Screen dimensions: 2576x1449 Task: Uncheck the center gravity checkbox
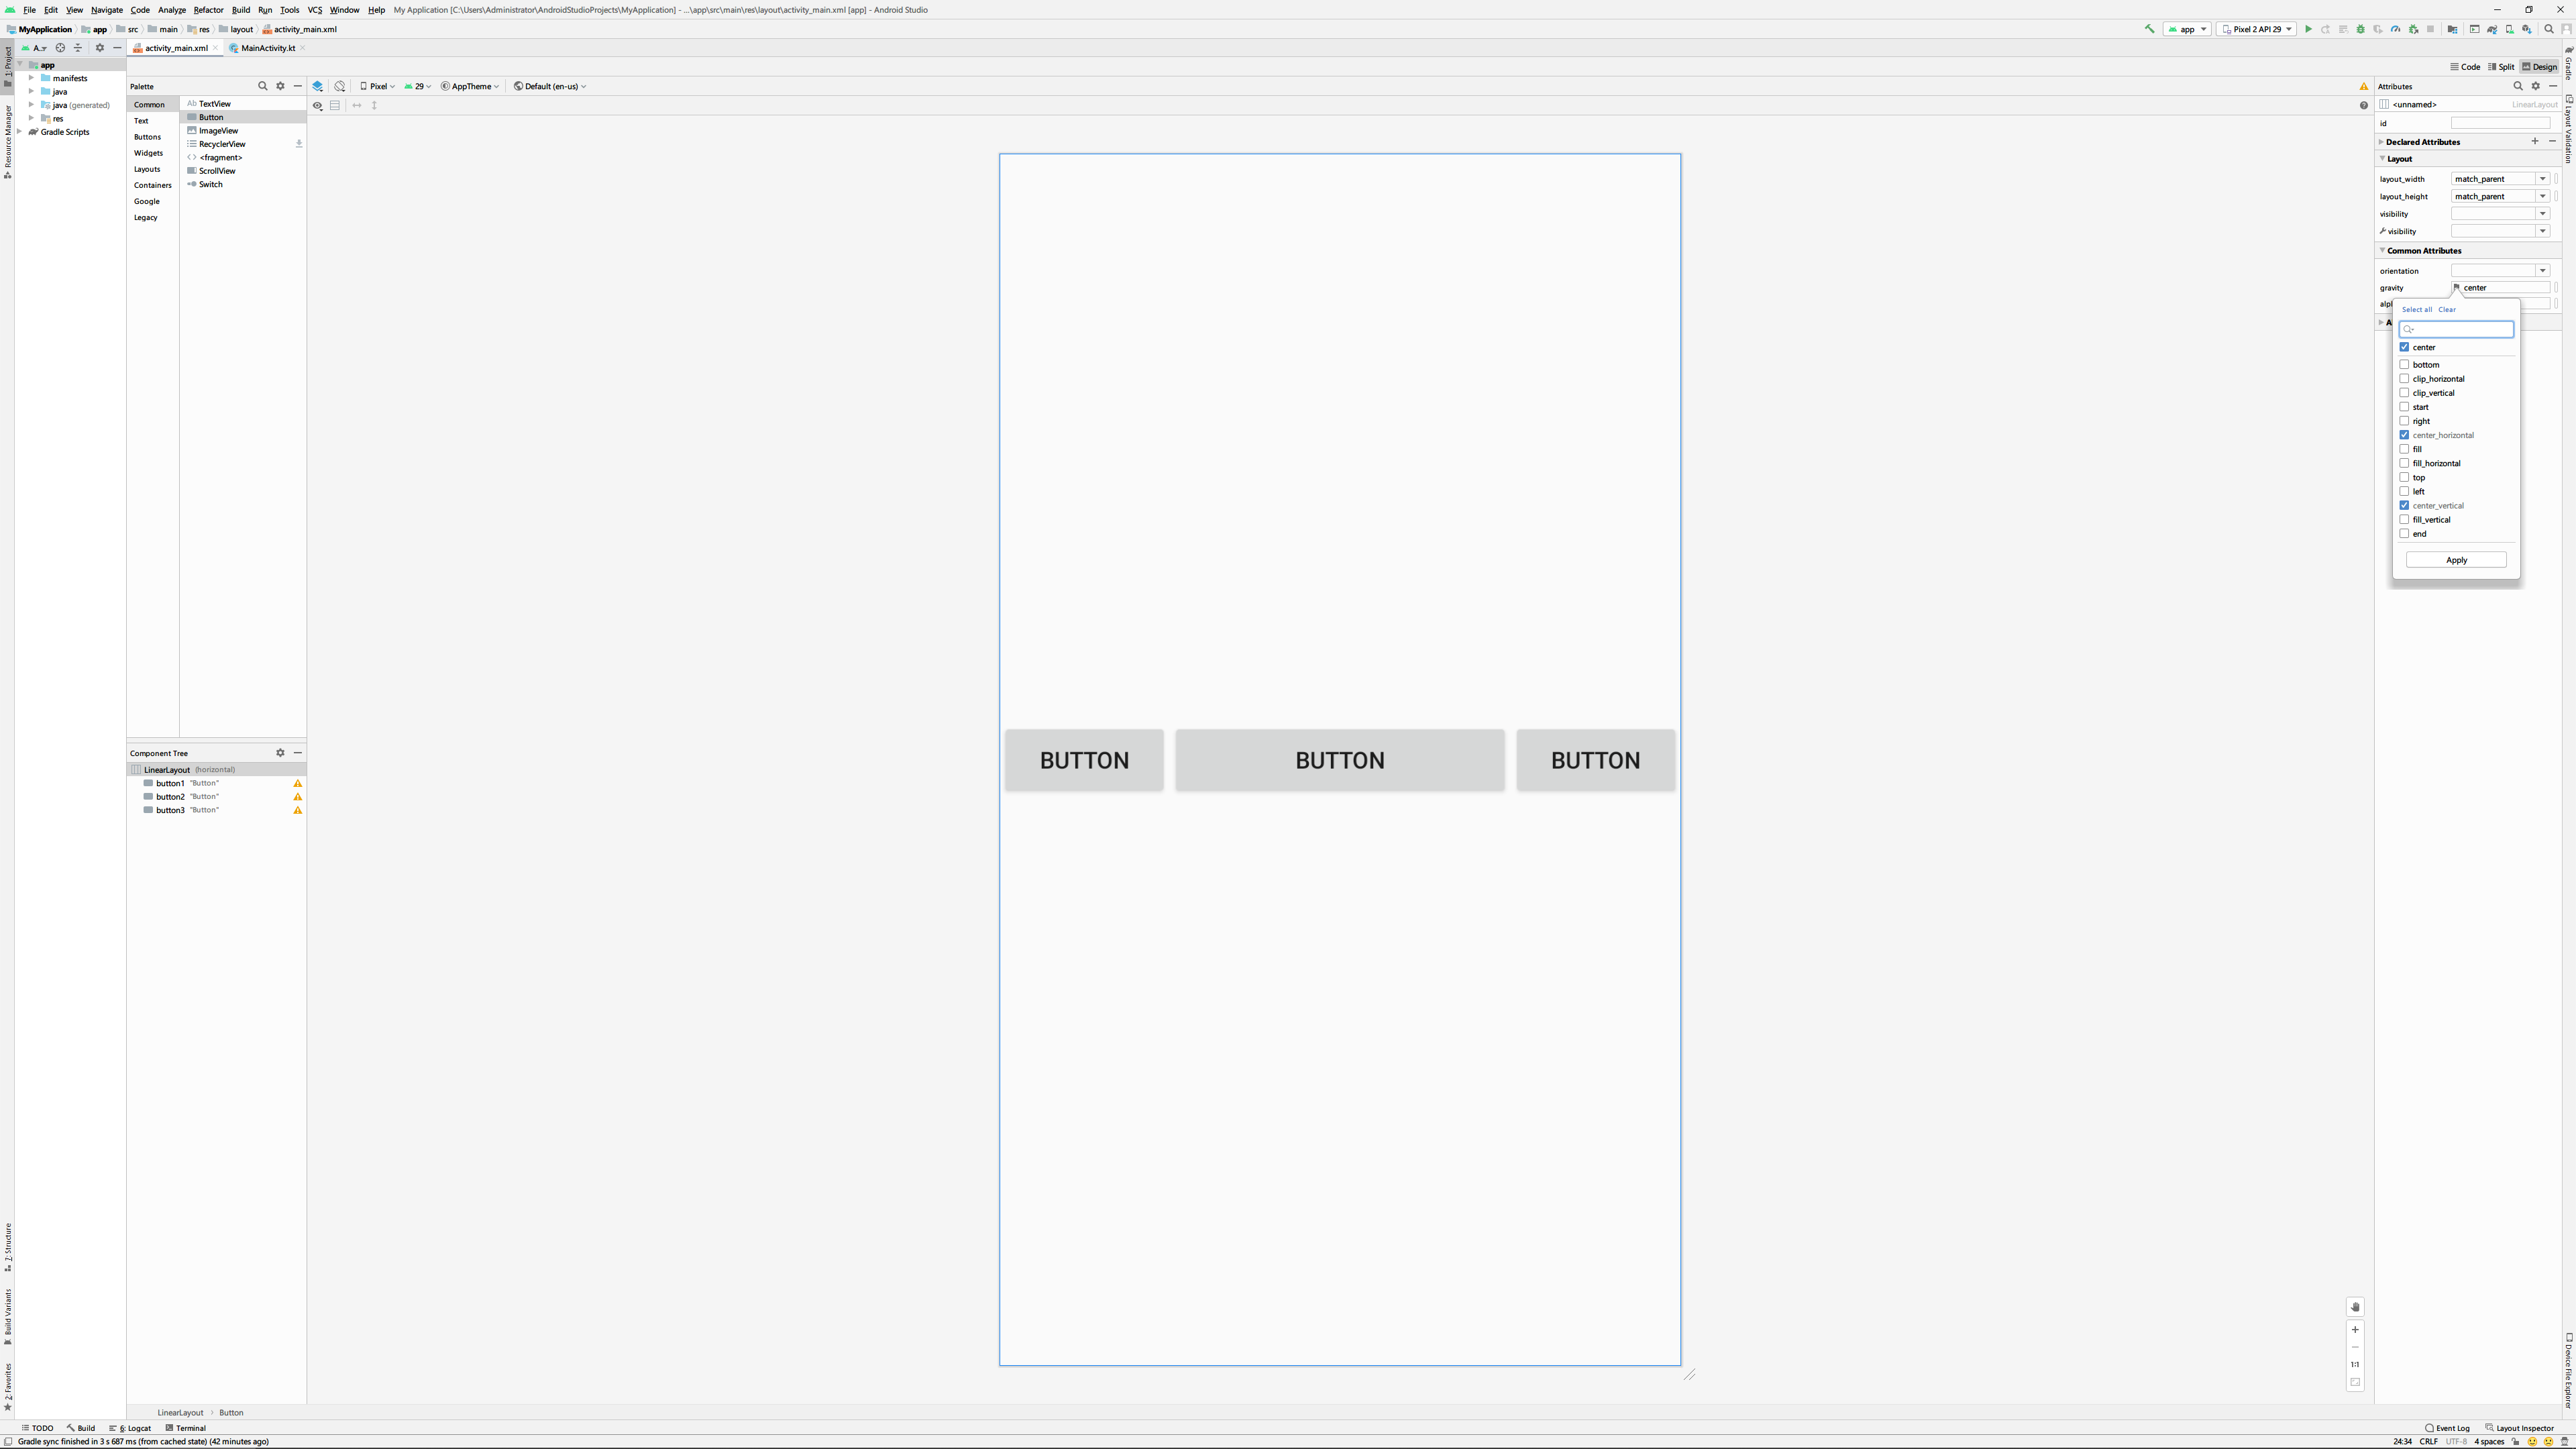coord(2404,347)
